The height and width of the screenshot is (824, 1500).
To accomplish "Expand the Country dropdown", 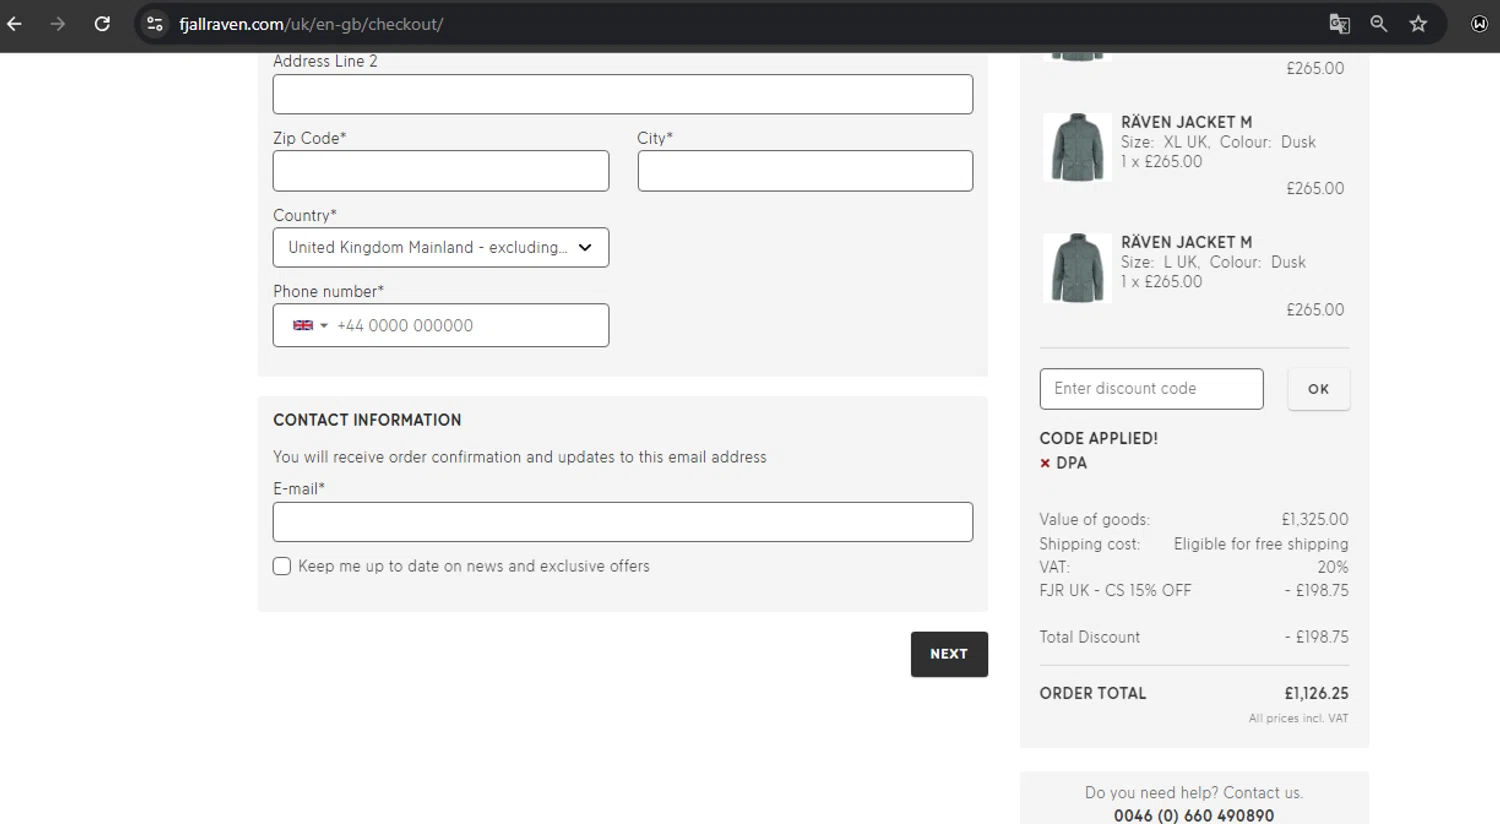I will [441, 247].
